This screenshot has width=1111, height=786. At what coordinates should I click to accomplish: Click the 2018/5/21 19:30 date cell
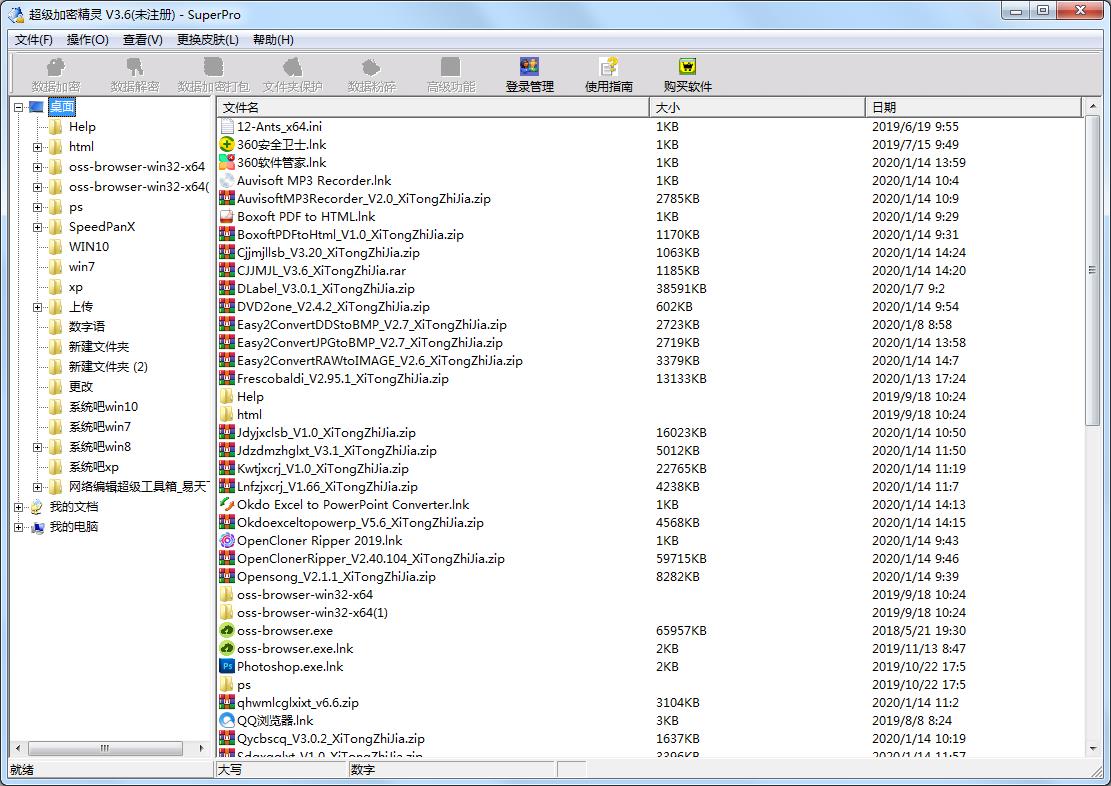(918, 631)
